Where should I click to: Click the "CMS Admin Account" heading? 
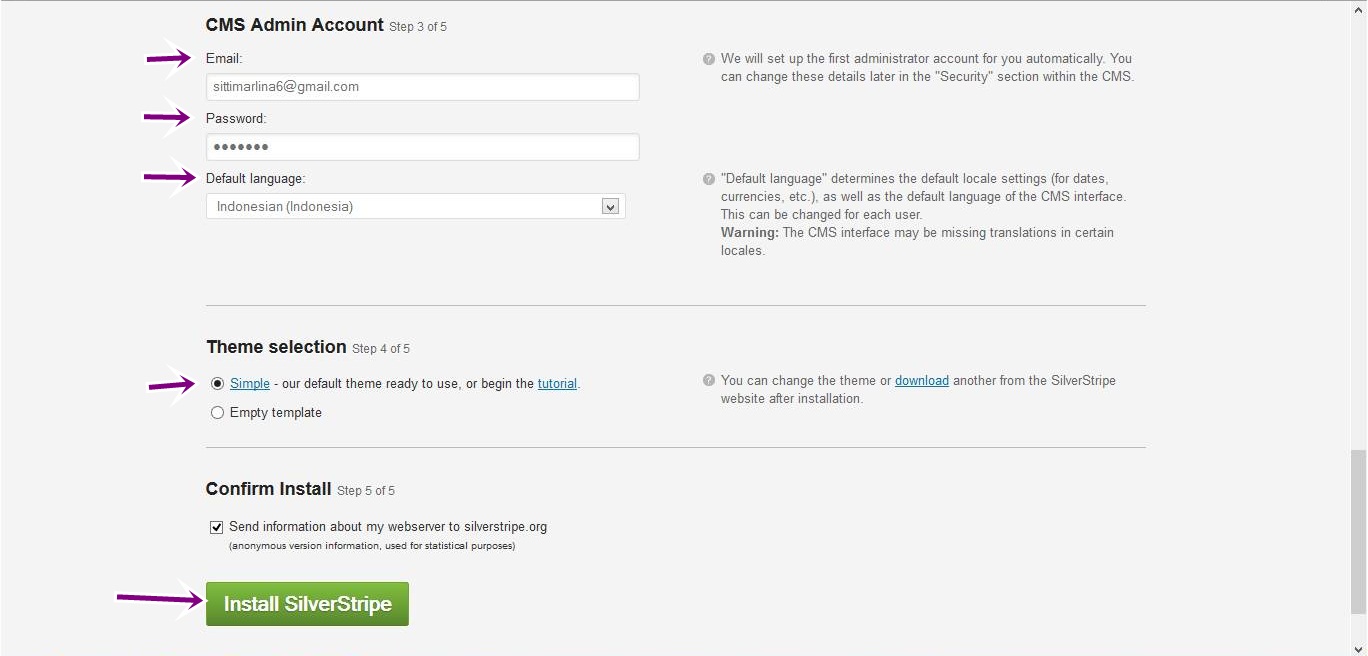pyautogui.click(x=294, y=25)
